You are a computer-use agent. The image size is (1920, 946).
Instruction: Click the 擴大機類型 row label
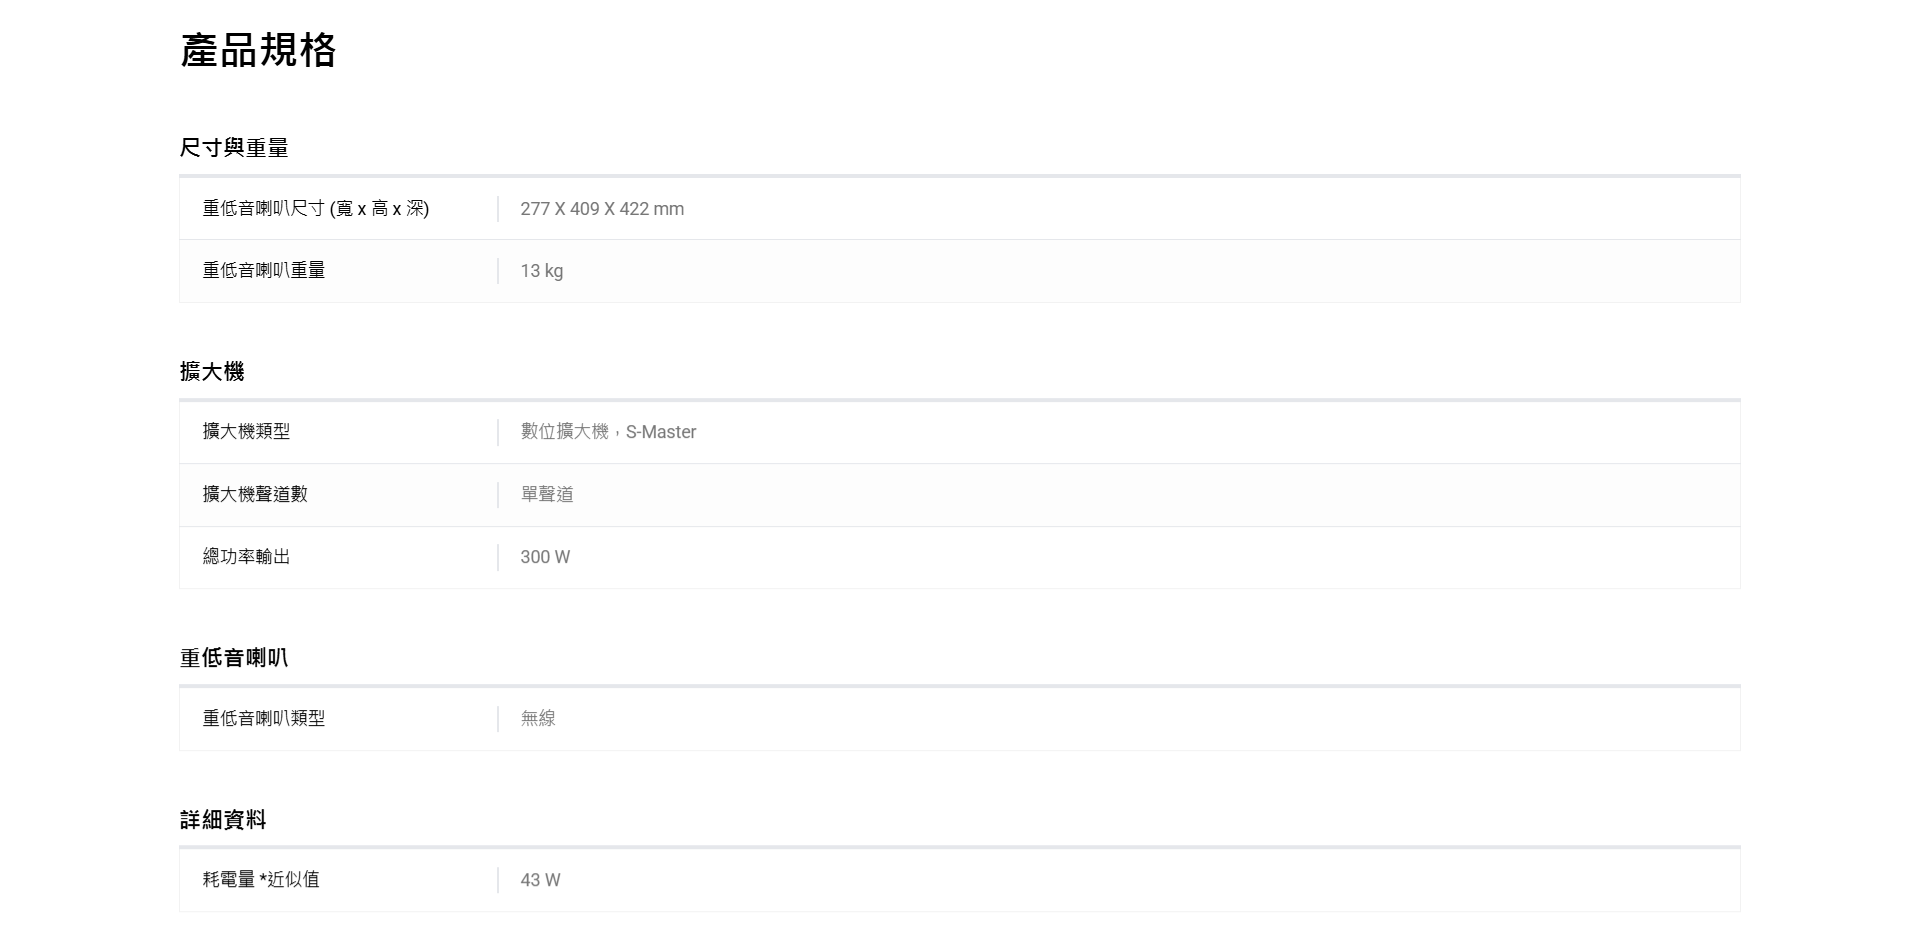[246, 431]
